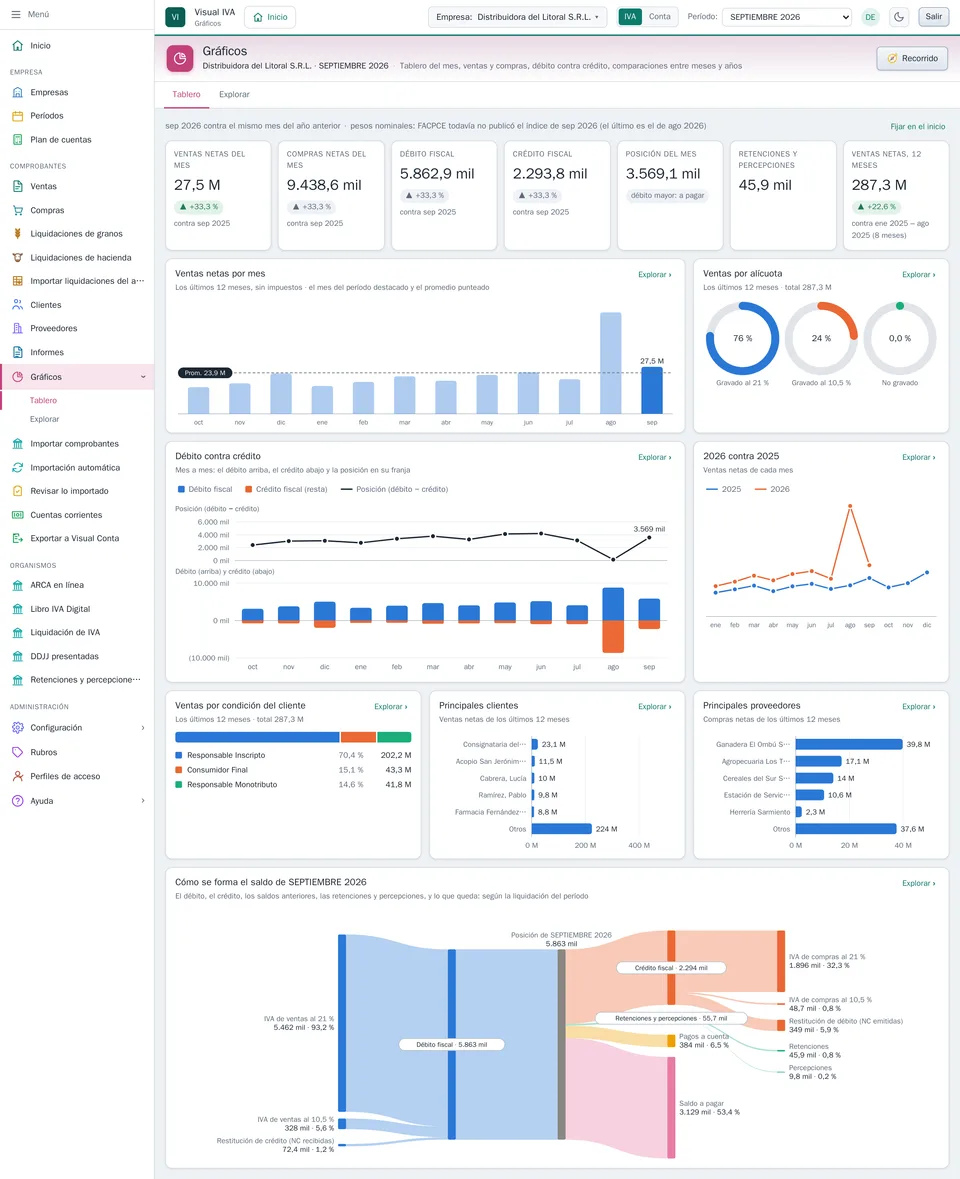Expand the Ayuda sidebar submenu arrow
The image size is (960, 1179).
(143, 801)
